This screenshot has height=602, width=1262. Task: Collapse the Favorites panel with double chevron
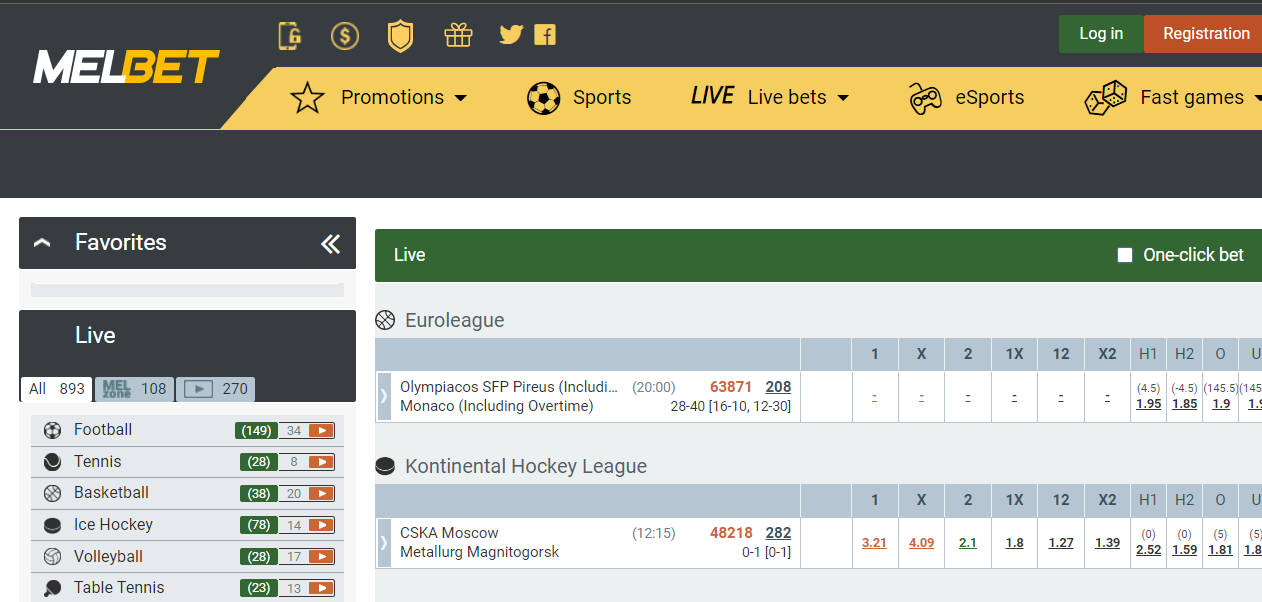pyautogui.click(x=331, y=243)
